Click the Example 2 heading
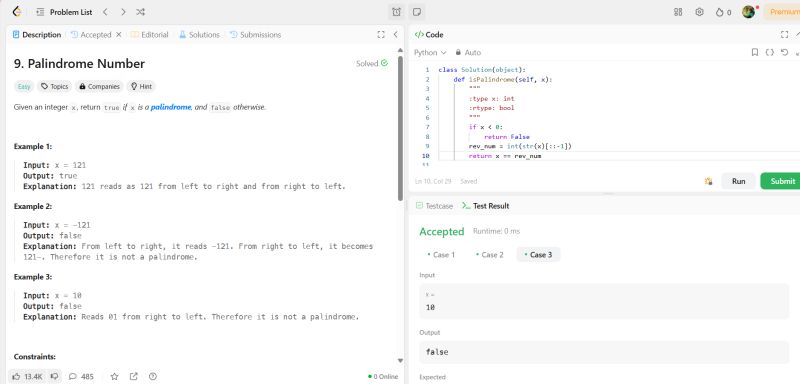The width and height of the screenshot is (800, 384). 33,207
